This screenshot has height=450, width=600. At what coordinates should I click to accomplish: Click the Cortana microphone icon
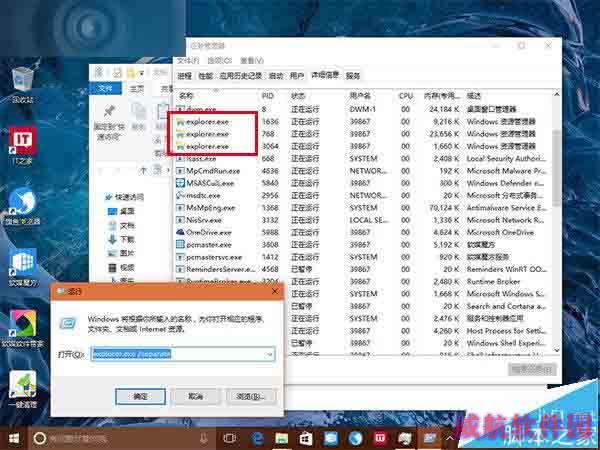(x=204, y=438)
